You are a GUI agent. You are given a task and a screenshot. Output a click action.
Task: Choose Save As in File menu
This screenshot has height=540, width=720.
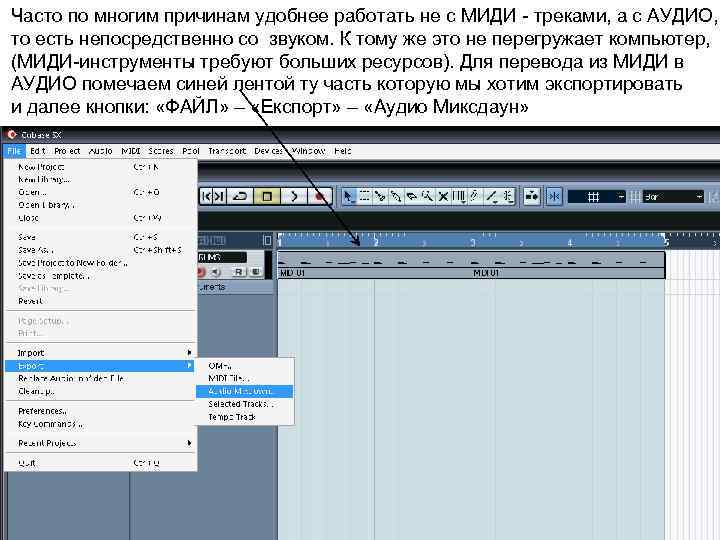101,250
